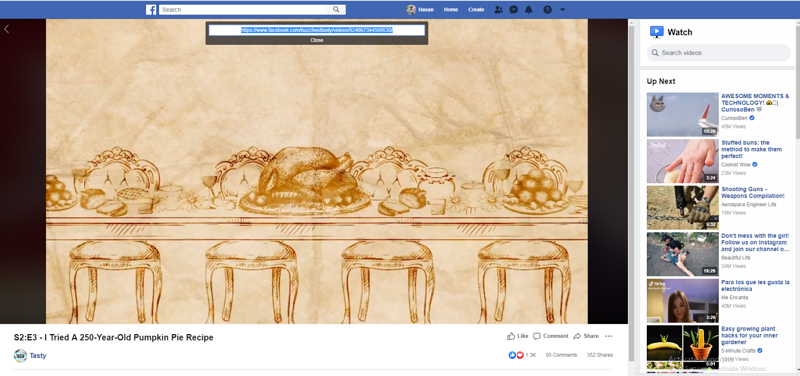The width and height of the screenshot is (800, 376).
Task: Like the pumpkin pie video
Action: 517,336
